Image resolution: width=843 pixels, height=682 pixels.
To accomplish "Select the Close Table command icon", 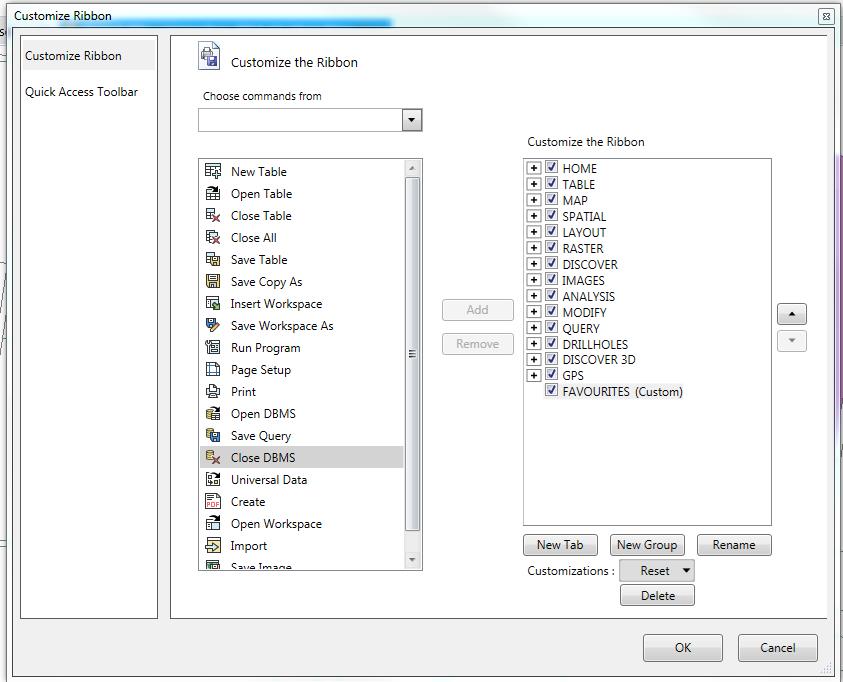I will pyautogui.click(x=213, y=215).
